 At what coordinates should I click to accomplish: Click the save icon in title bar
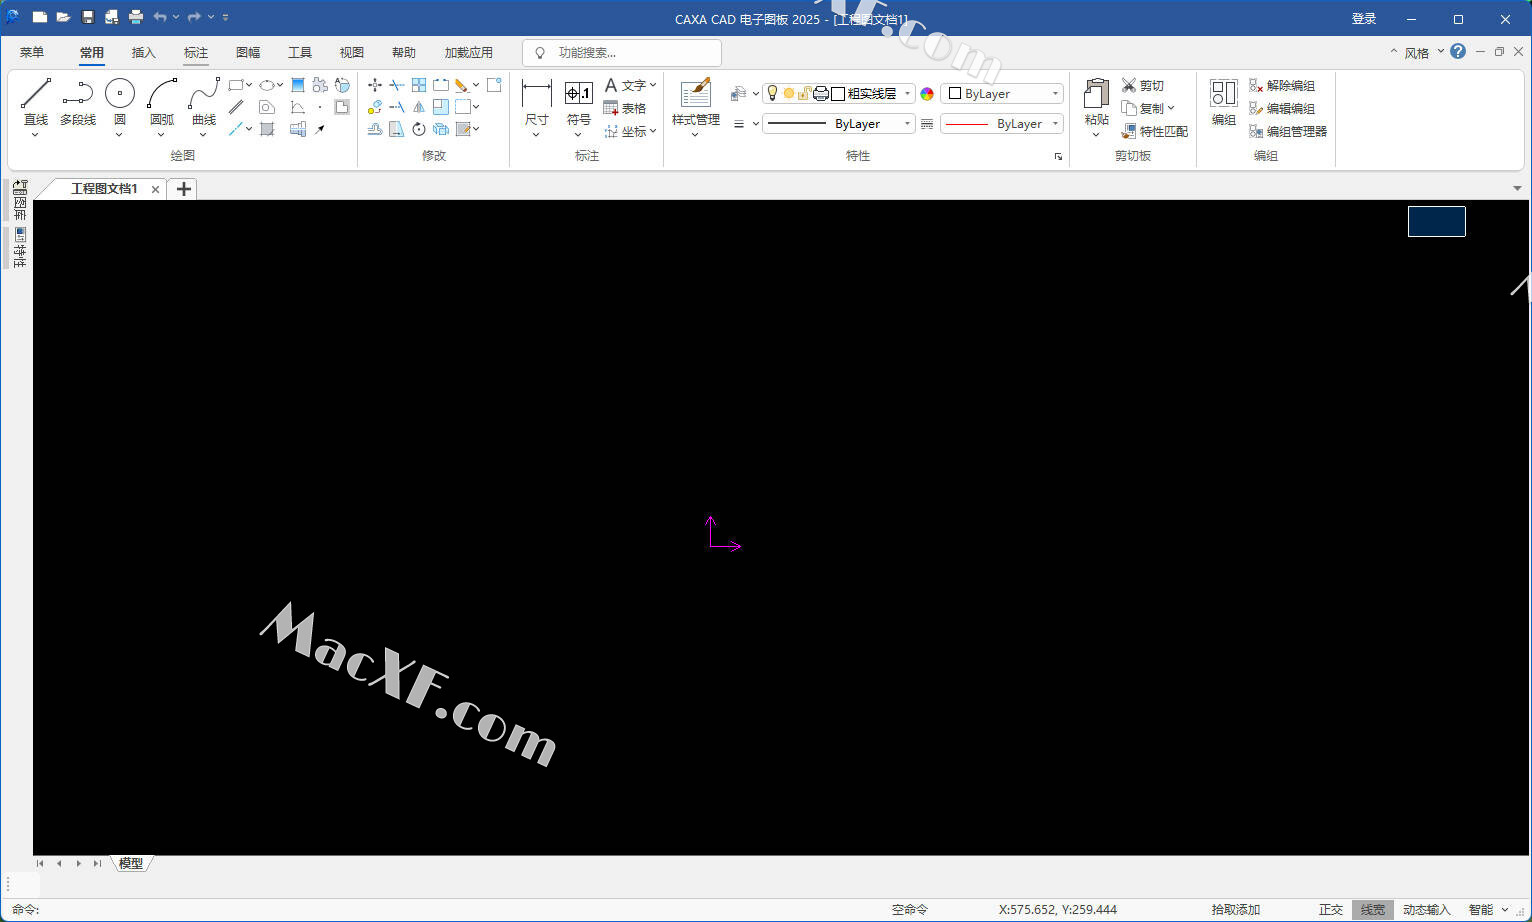[87, 17]
